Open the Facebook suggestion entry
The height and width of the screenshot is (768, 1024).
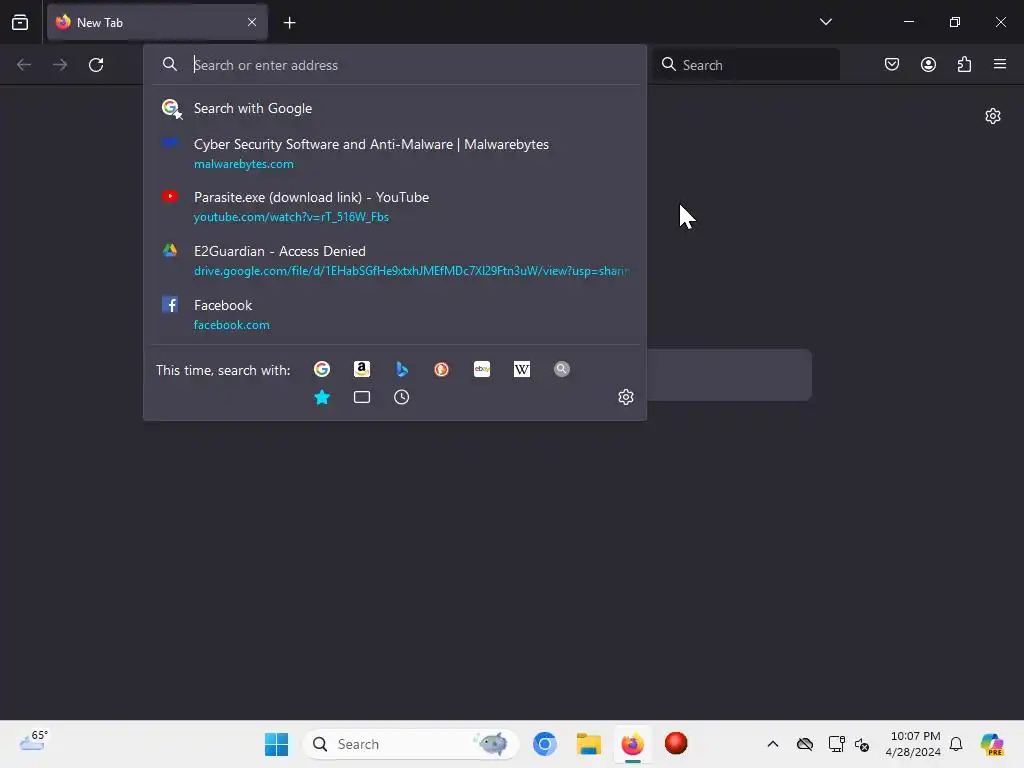[x=395, y=315]
